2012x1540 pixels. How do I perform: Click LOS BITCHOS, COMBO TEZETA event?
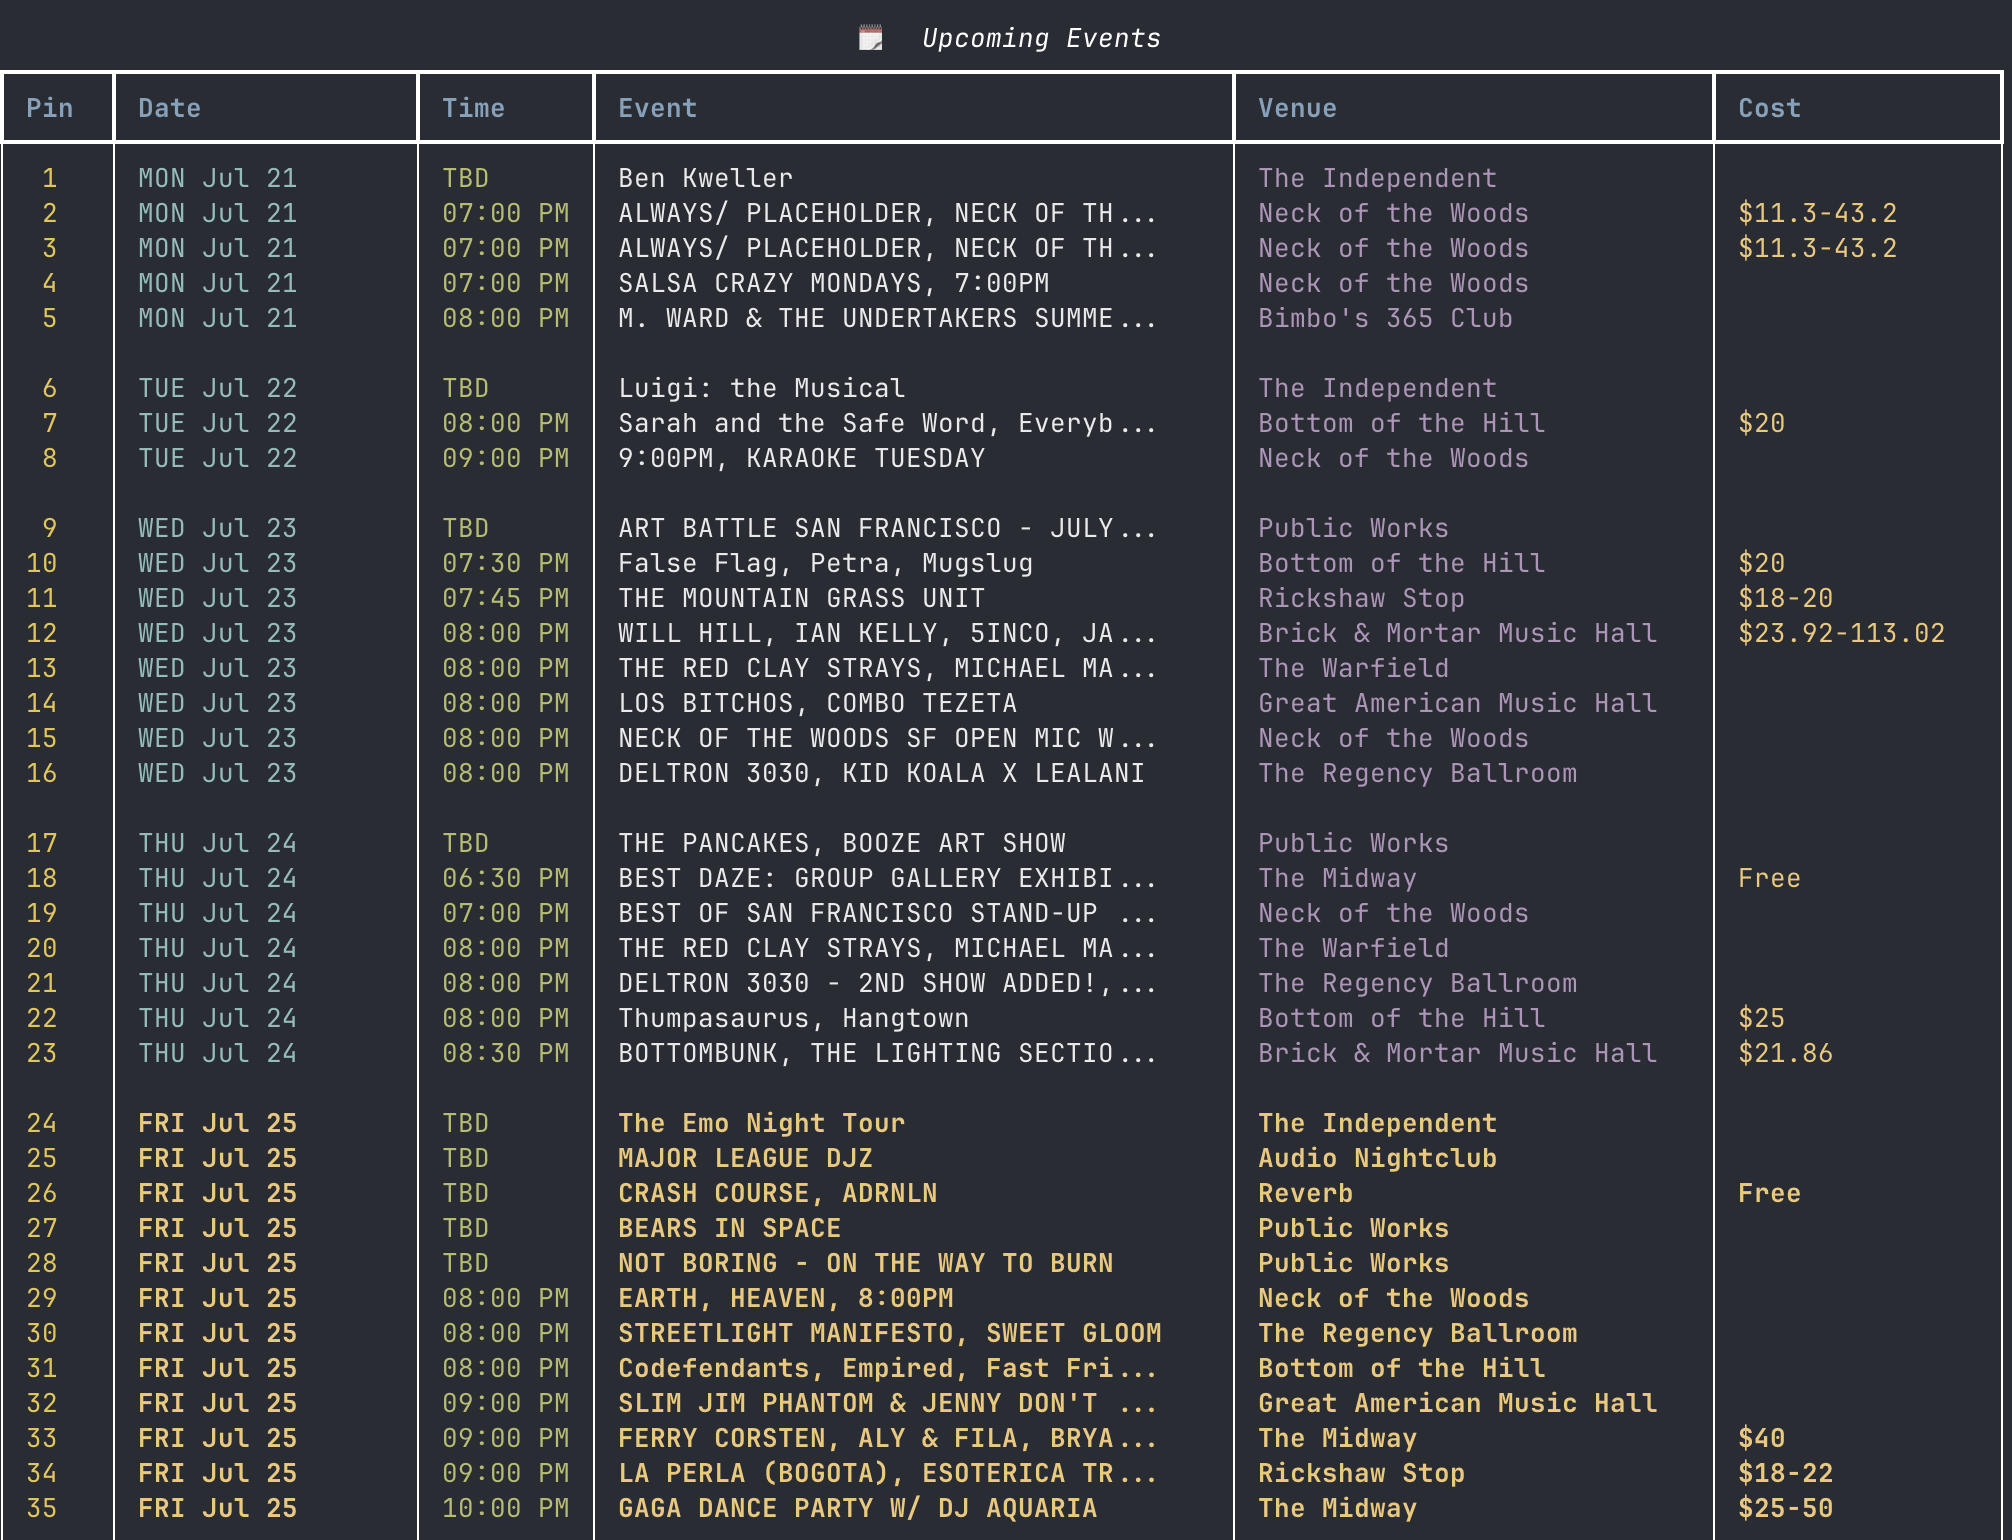(x=817, y=703)
